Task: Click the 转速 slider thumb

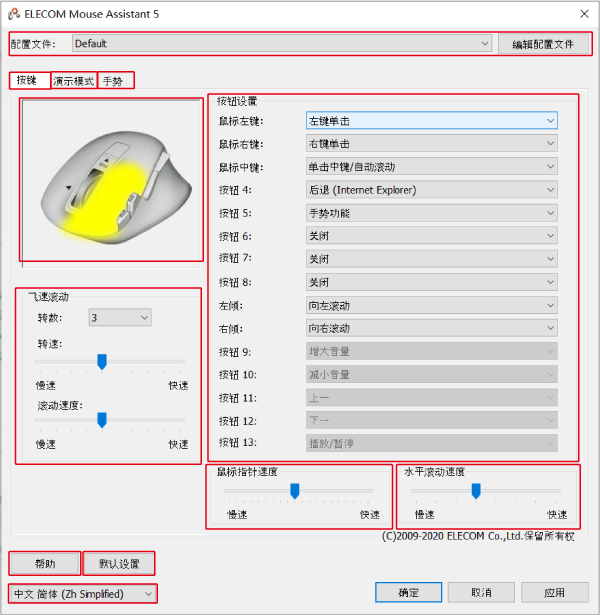Action: coord(102,362)
